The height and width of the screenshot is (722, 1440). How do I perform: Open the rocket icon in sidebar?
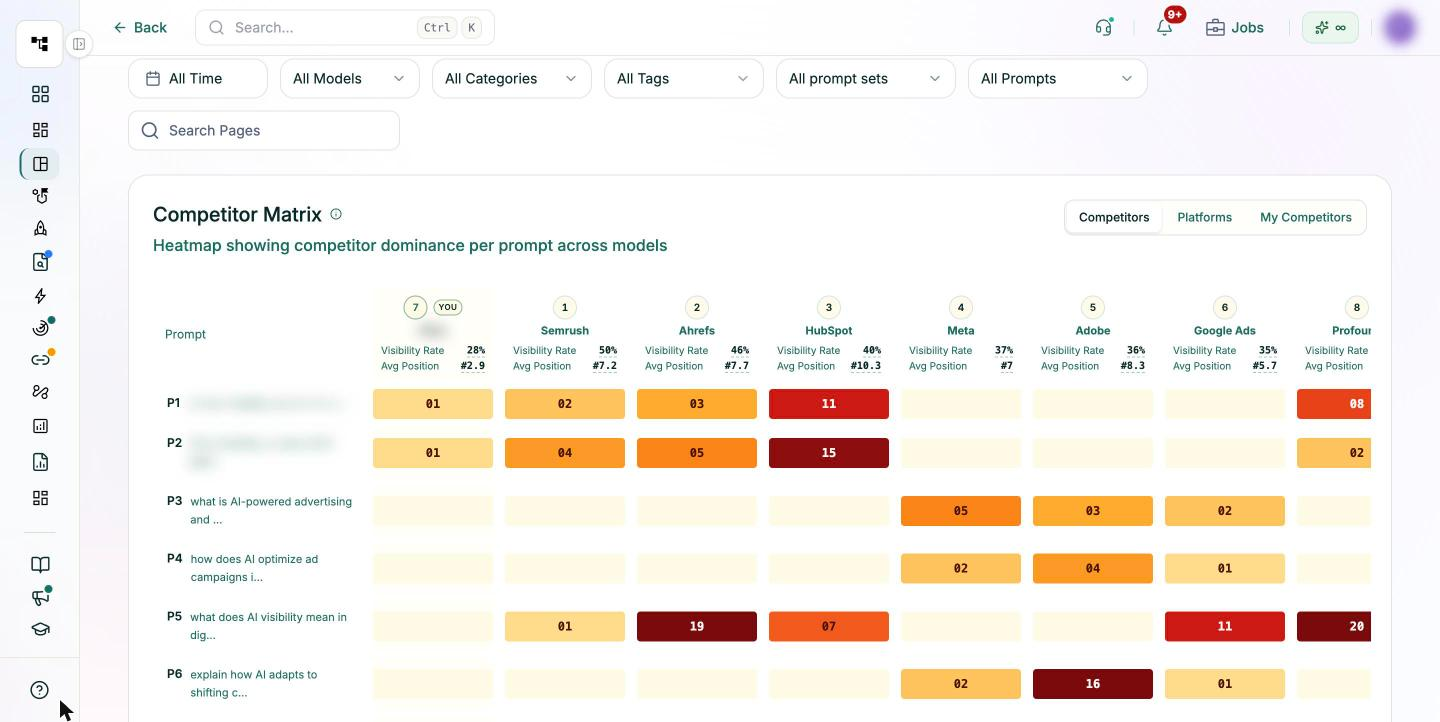(x=40, y=228)
